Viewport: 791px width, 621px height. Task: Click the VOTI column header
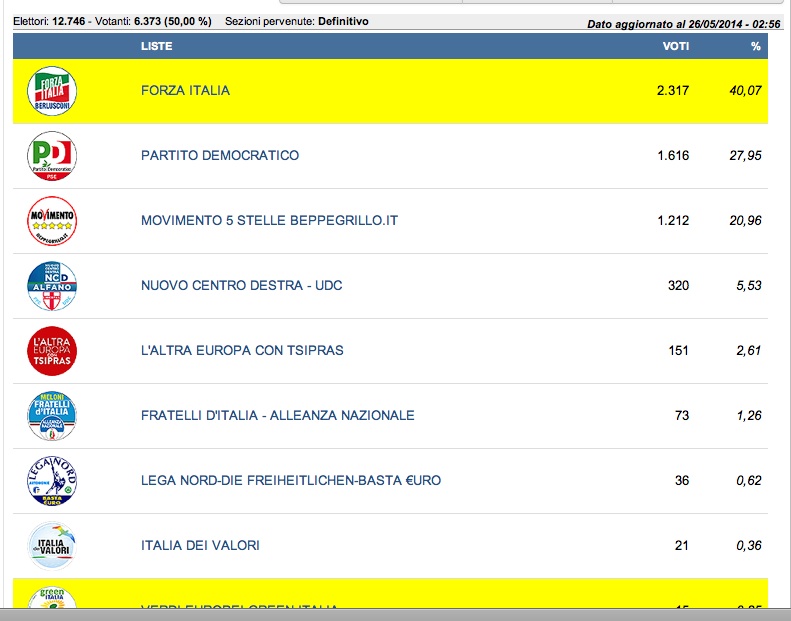[675, 46]
